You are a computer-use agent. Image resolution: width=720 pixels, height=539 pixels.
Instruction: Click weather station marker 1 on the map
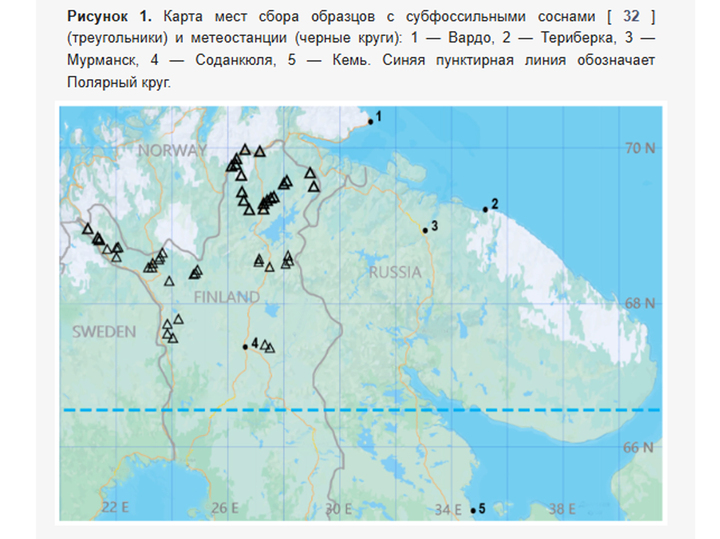[x=371, y=122]
